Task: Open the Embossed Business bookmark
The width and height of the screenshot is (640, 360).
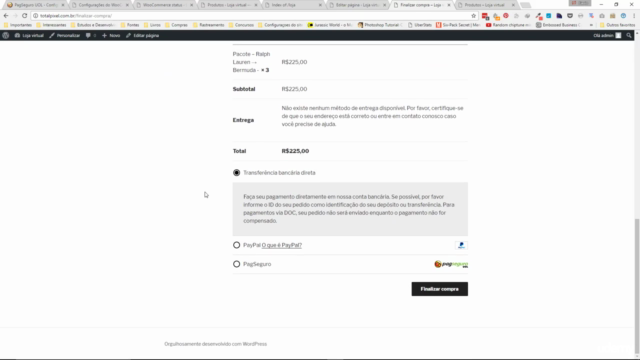Action: [558, 25]
